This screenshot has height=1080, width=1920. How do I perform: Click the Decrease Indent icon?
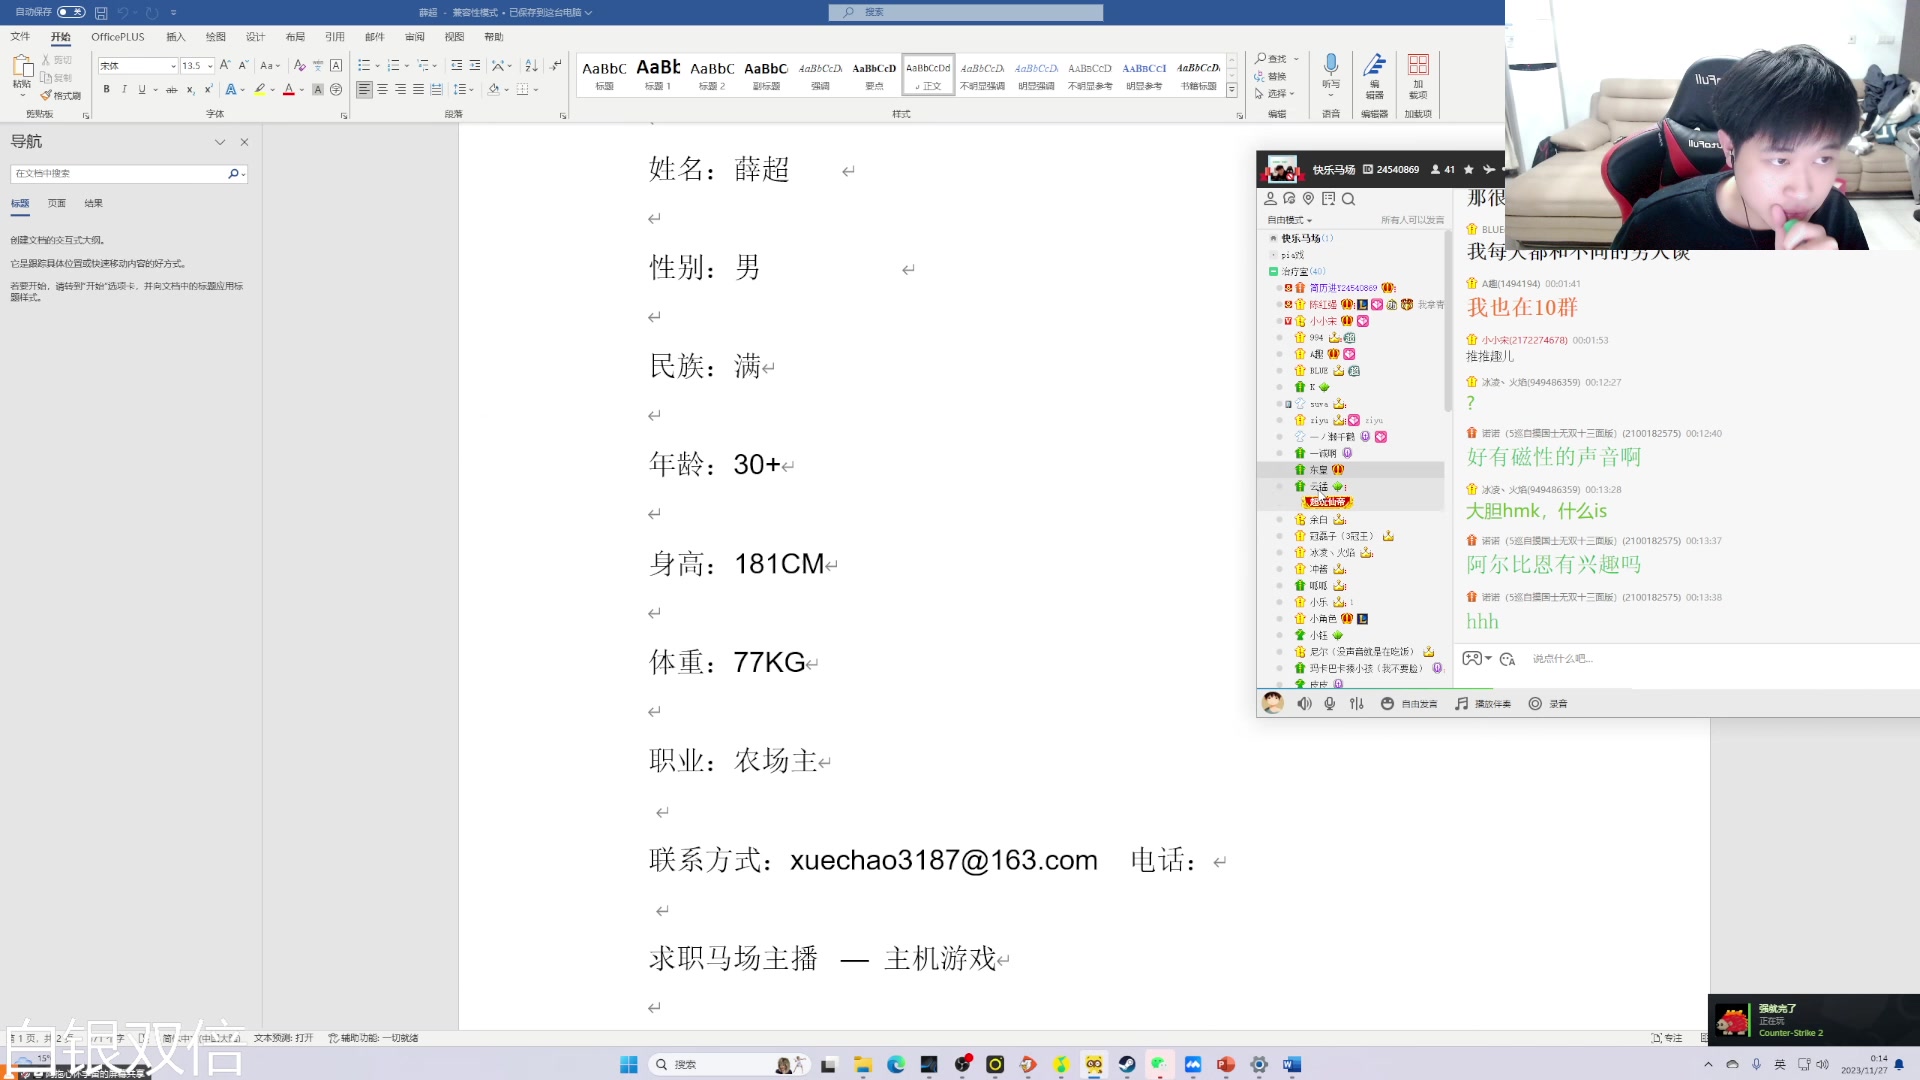click(457, 65)
